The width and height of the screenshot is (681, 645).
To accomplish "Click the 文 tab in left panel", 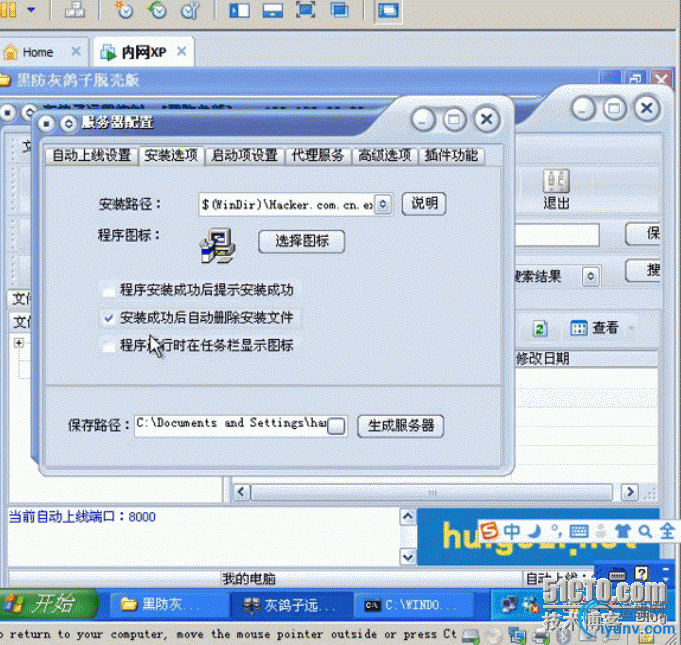I will pyautogui.click(x=21, y=298).
